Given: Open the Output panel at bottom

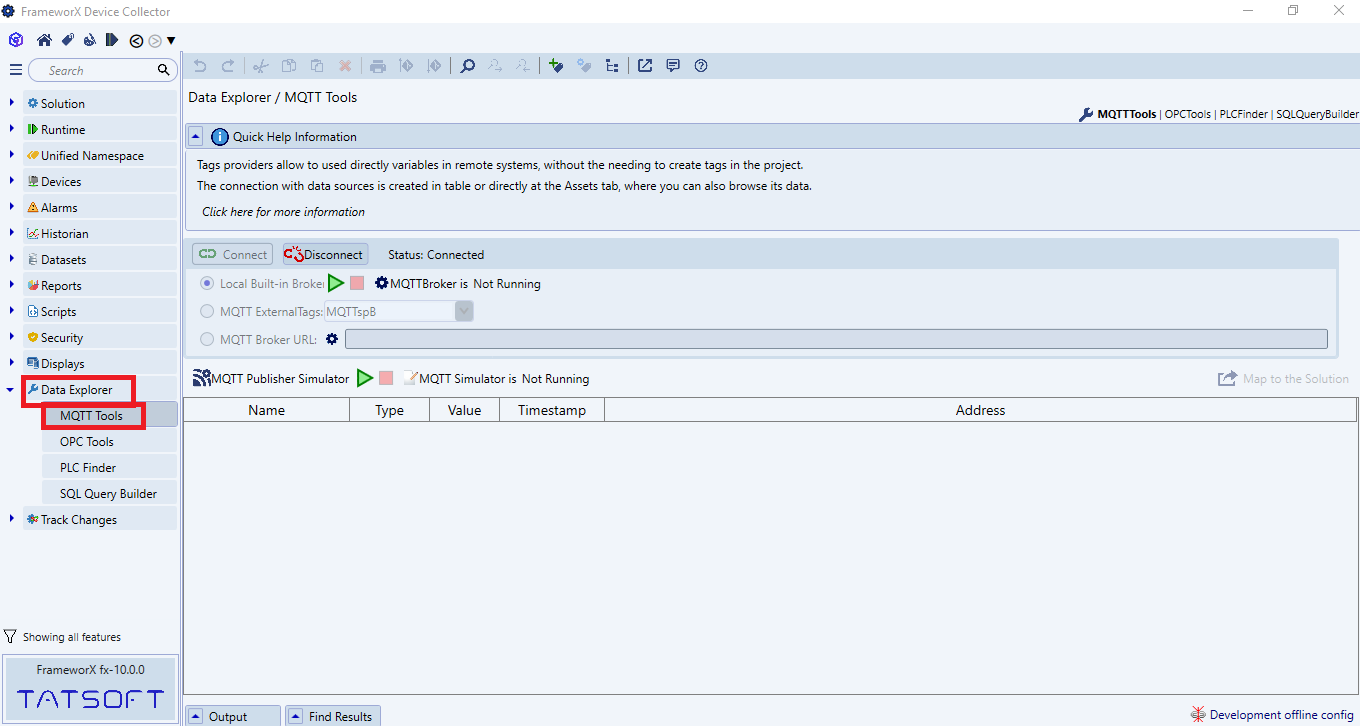Looking at the screenshot, I should (x=228, y=716).
